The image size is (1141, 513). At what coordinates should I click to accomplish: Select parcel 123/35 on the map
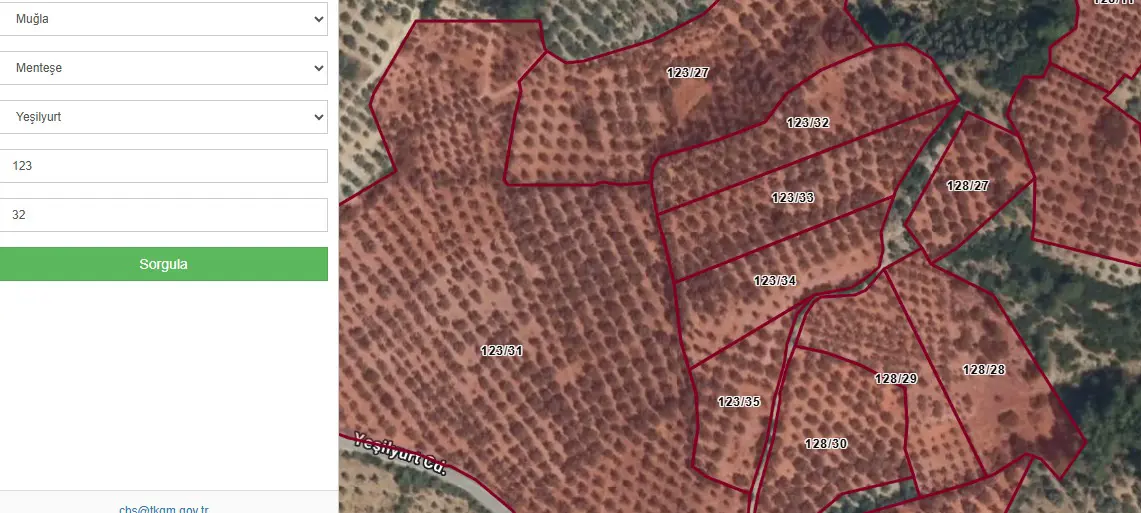pyautogui.click(x=739, y=402)
